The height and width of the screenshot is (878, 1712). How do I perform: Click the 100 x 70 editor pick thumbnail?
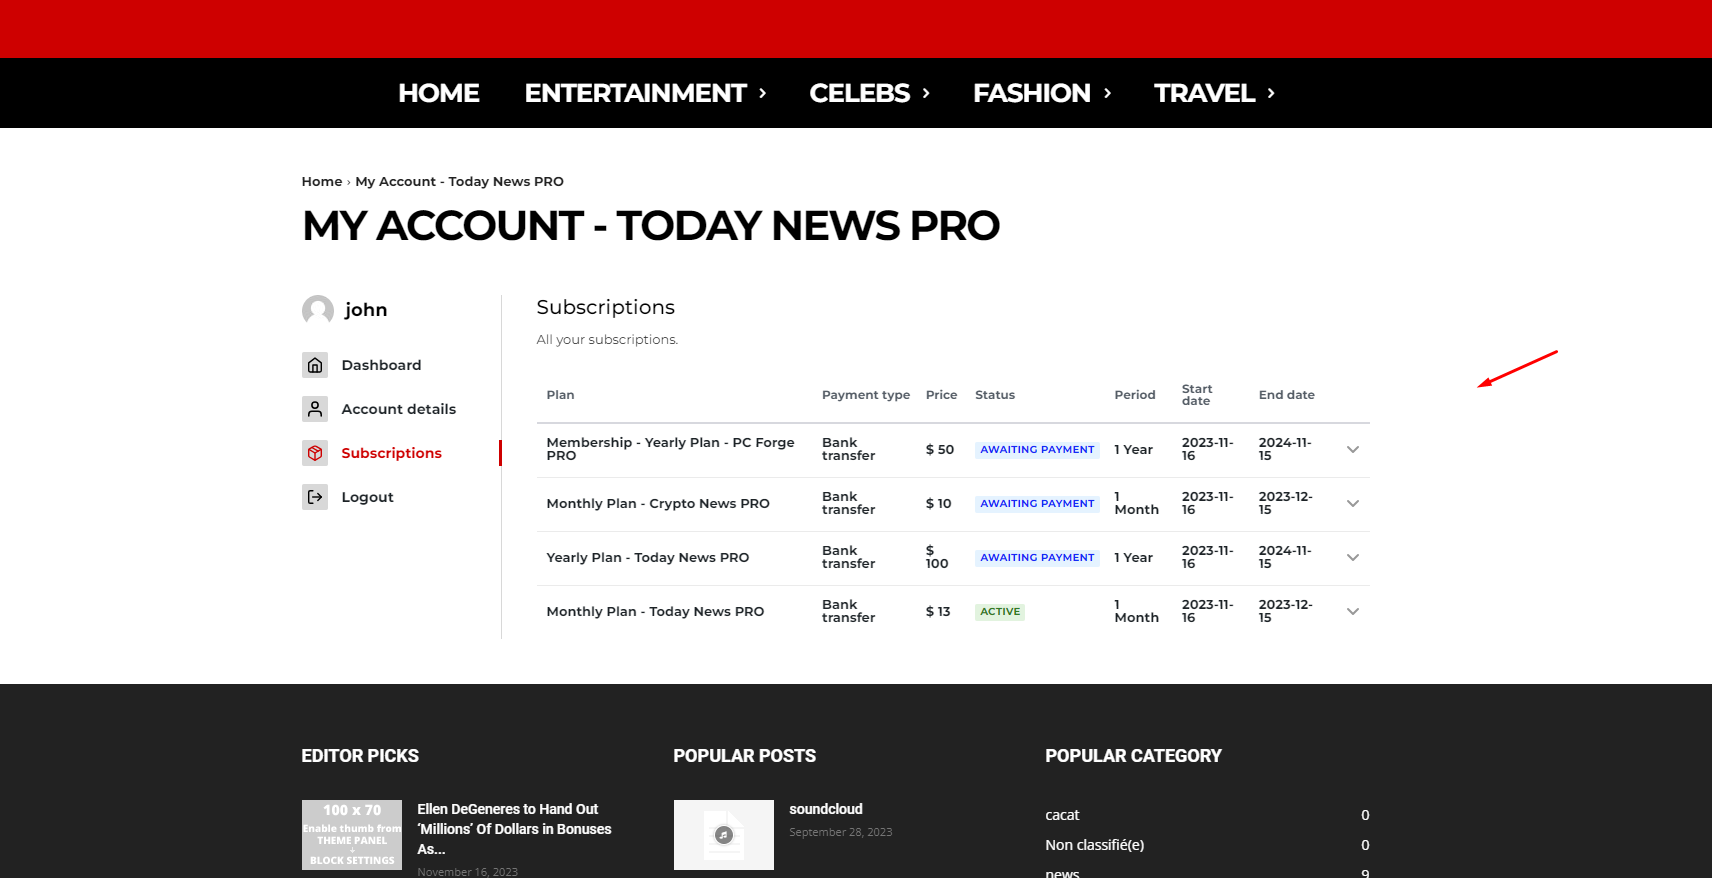[352, 835]
